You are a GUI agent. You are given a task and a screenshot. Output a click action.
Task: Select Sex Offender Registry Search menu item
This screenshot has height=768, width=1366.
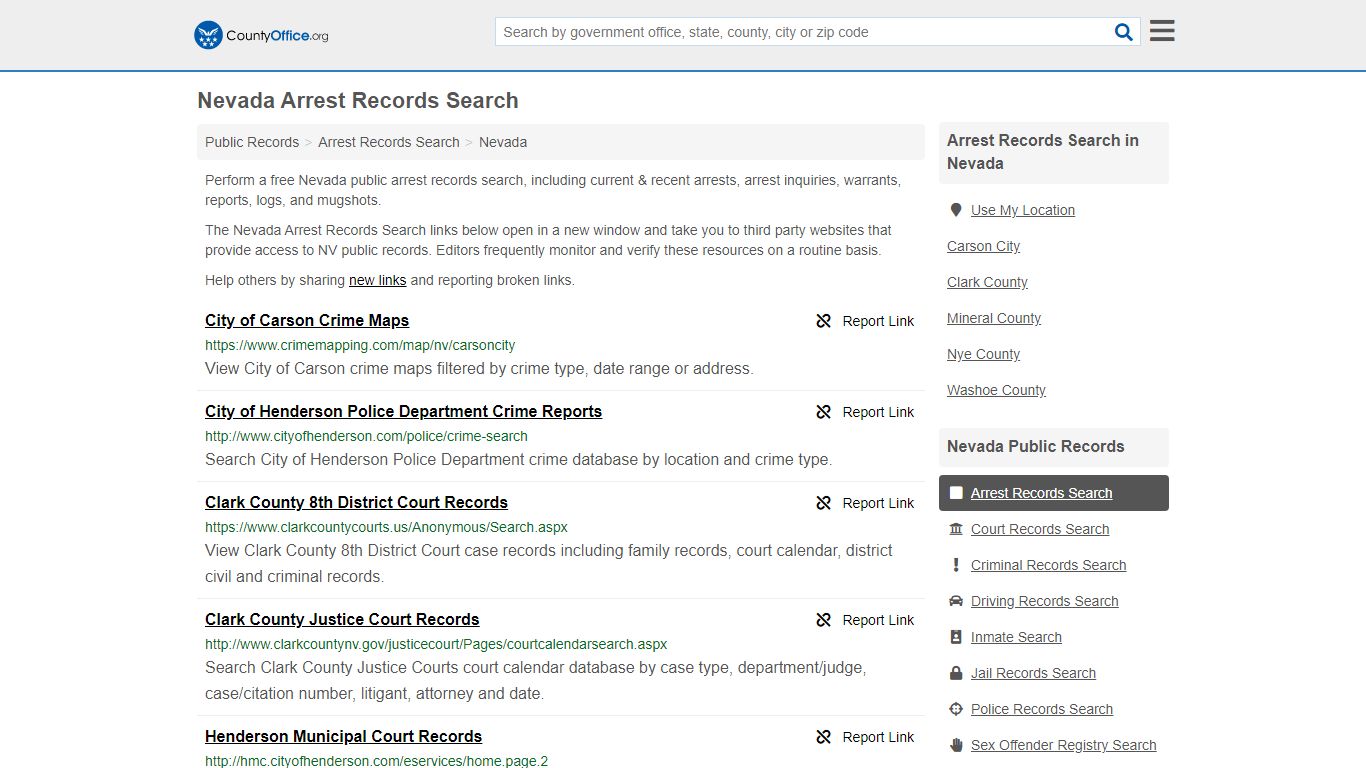pyautogui.click(x=1063, y=745)
